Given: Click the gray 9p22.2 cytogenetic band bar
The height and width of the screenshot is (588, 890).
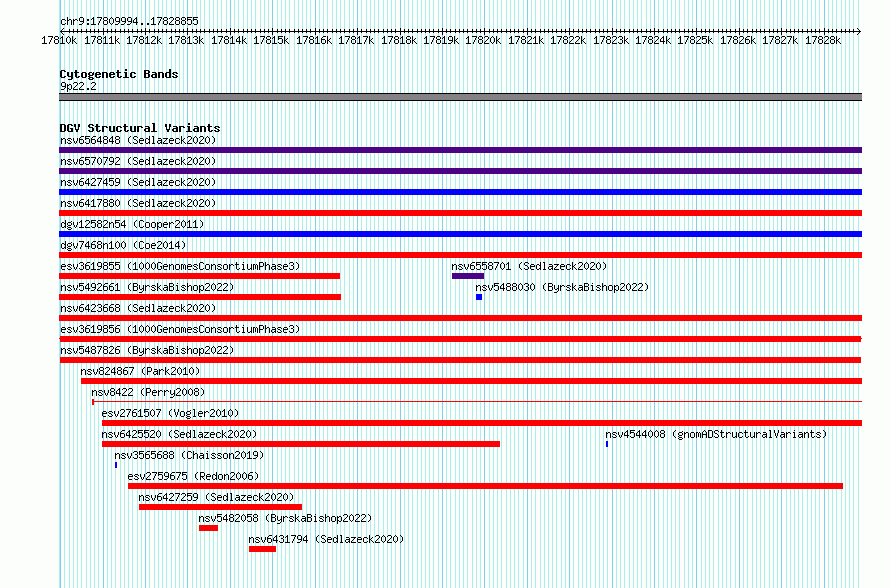Looking at the screenshot, I should click(x=460, y=97).
